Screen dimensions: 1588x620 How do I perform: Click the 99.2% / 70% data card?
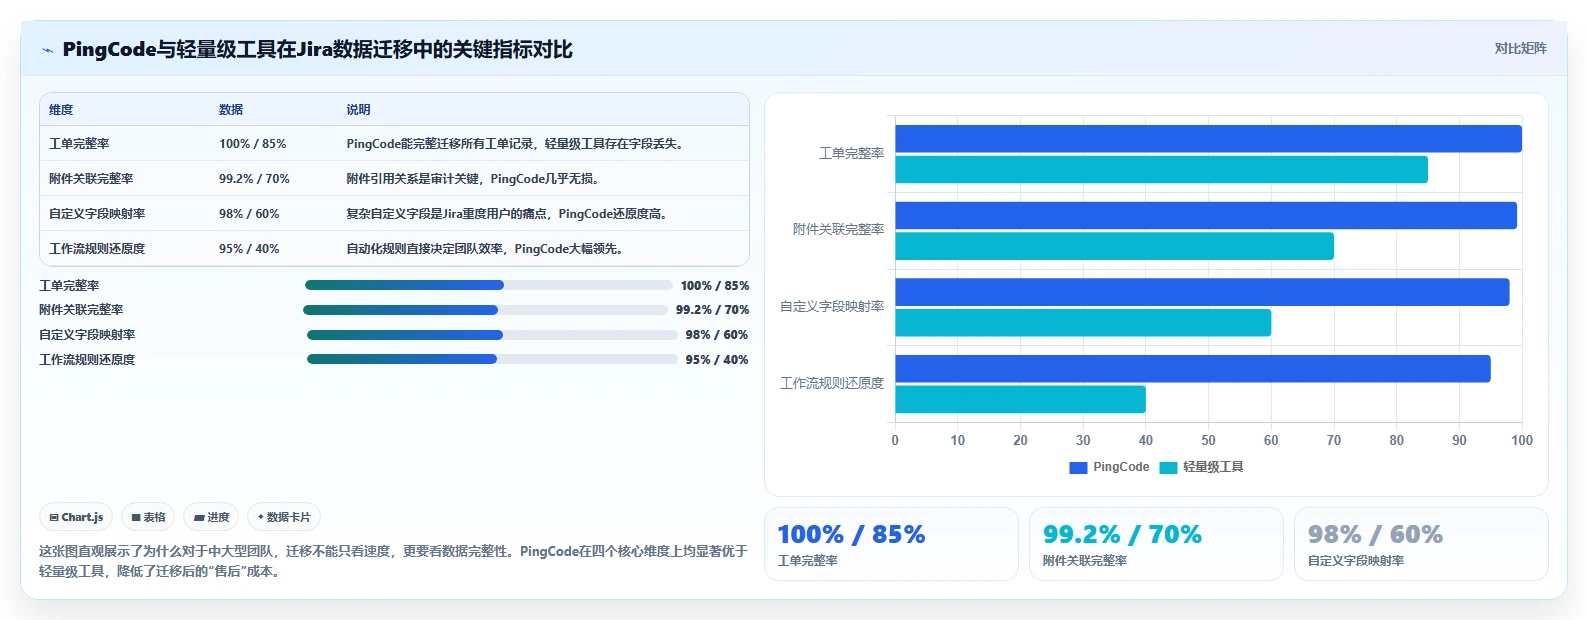coord(1156,544)
